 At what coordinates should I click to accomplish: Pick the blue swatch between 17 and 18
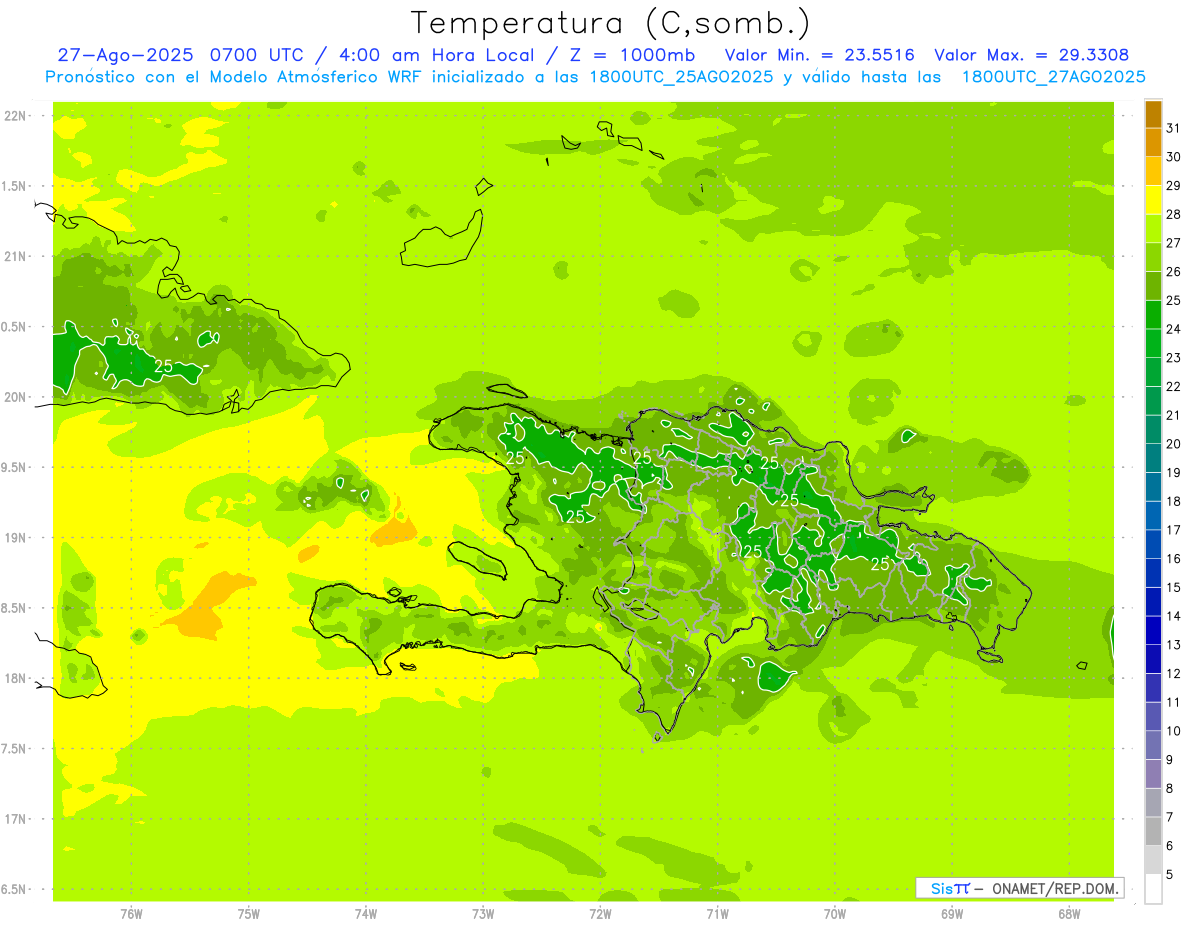coord(1153,515)
